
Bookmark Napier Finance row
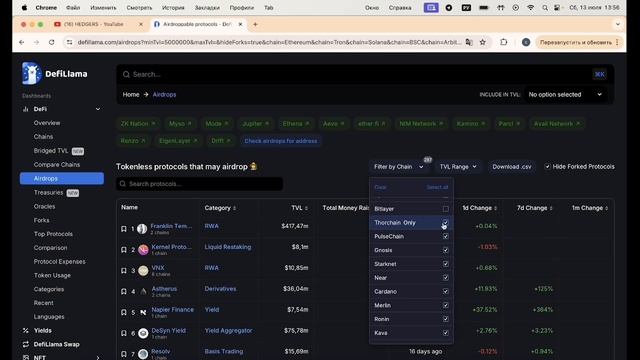pos(124,312)
